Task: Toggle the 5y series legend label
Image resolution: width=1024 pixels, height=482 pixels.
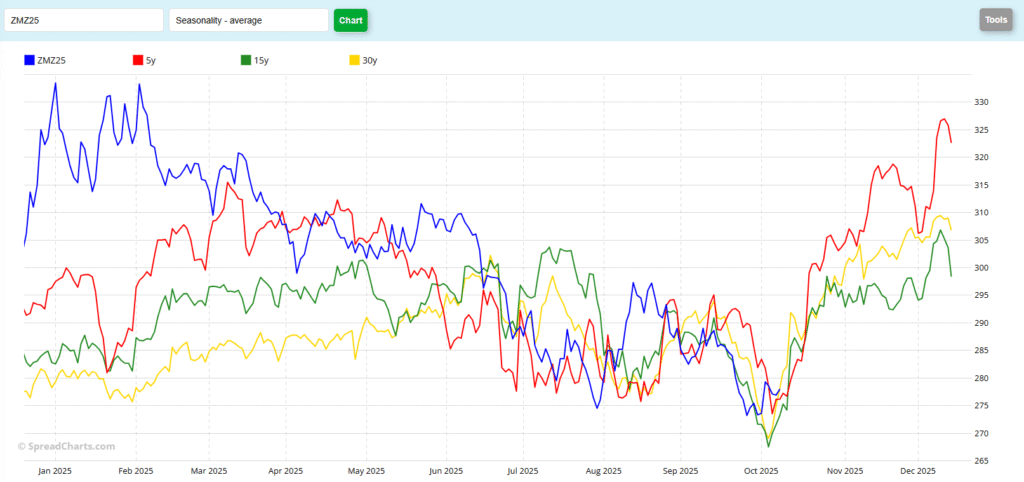Action: [151, 61]
